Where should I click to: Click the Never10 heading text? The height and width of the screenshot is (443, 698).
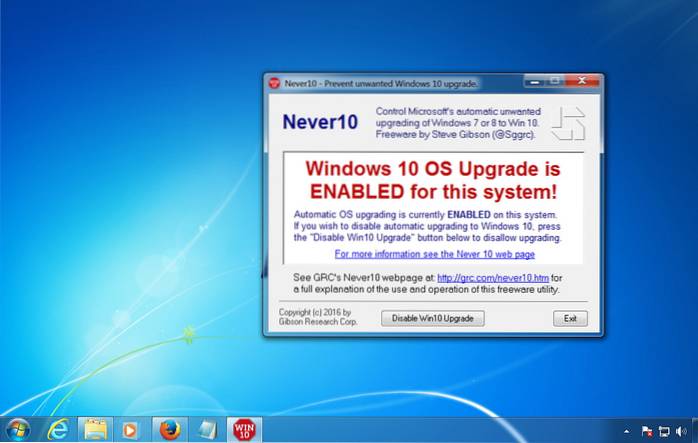[x=318, y=122]
